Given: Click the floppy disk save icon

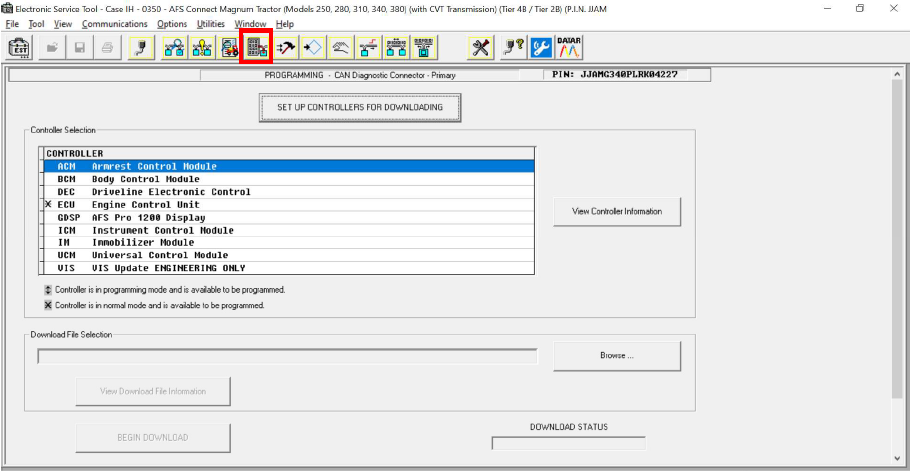Looking at the screenshot, I should click(x=80, y=48).
